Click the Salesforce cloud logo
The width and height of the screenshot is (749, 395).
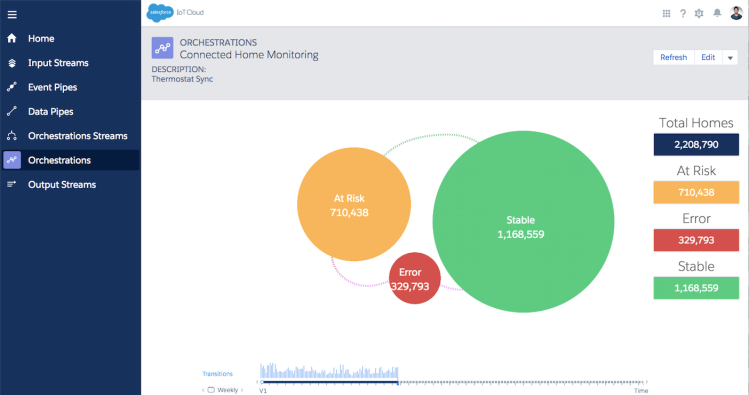(x=160, y=12)
